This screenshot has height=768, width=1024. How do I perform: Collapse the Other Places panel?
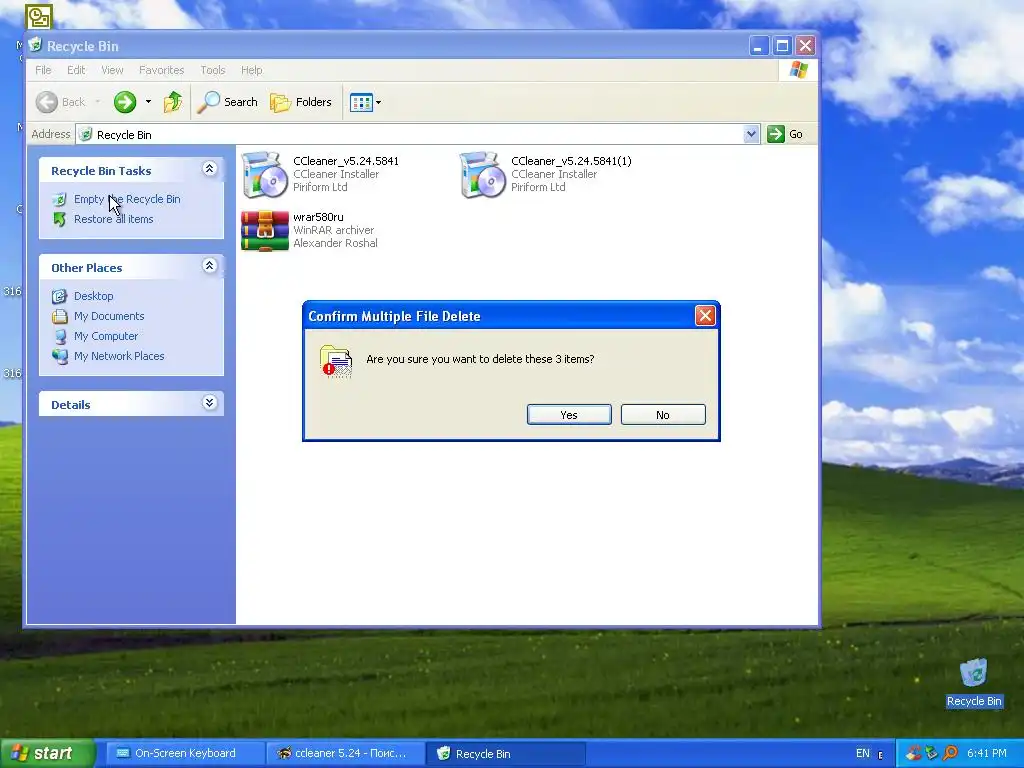tap(209, 266)
